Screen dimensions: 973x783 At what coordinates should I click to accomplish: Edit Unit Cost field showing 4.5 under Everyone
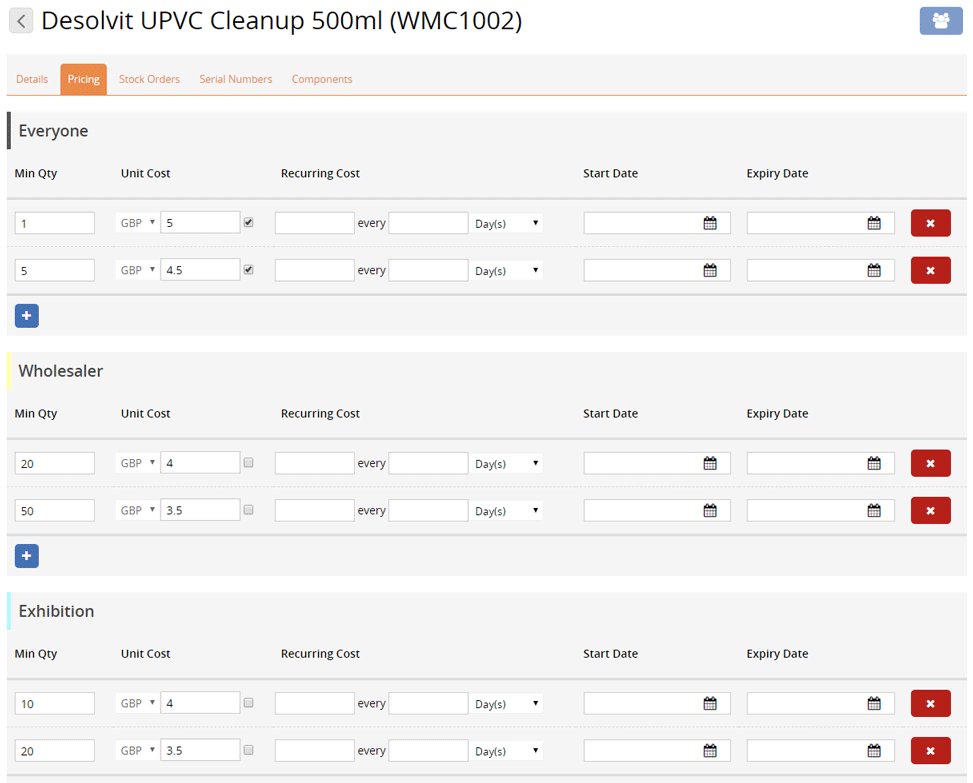point(200,270)
